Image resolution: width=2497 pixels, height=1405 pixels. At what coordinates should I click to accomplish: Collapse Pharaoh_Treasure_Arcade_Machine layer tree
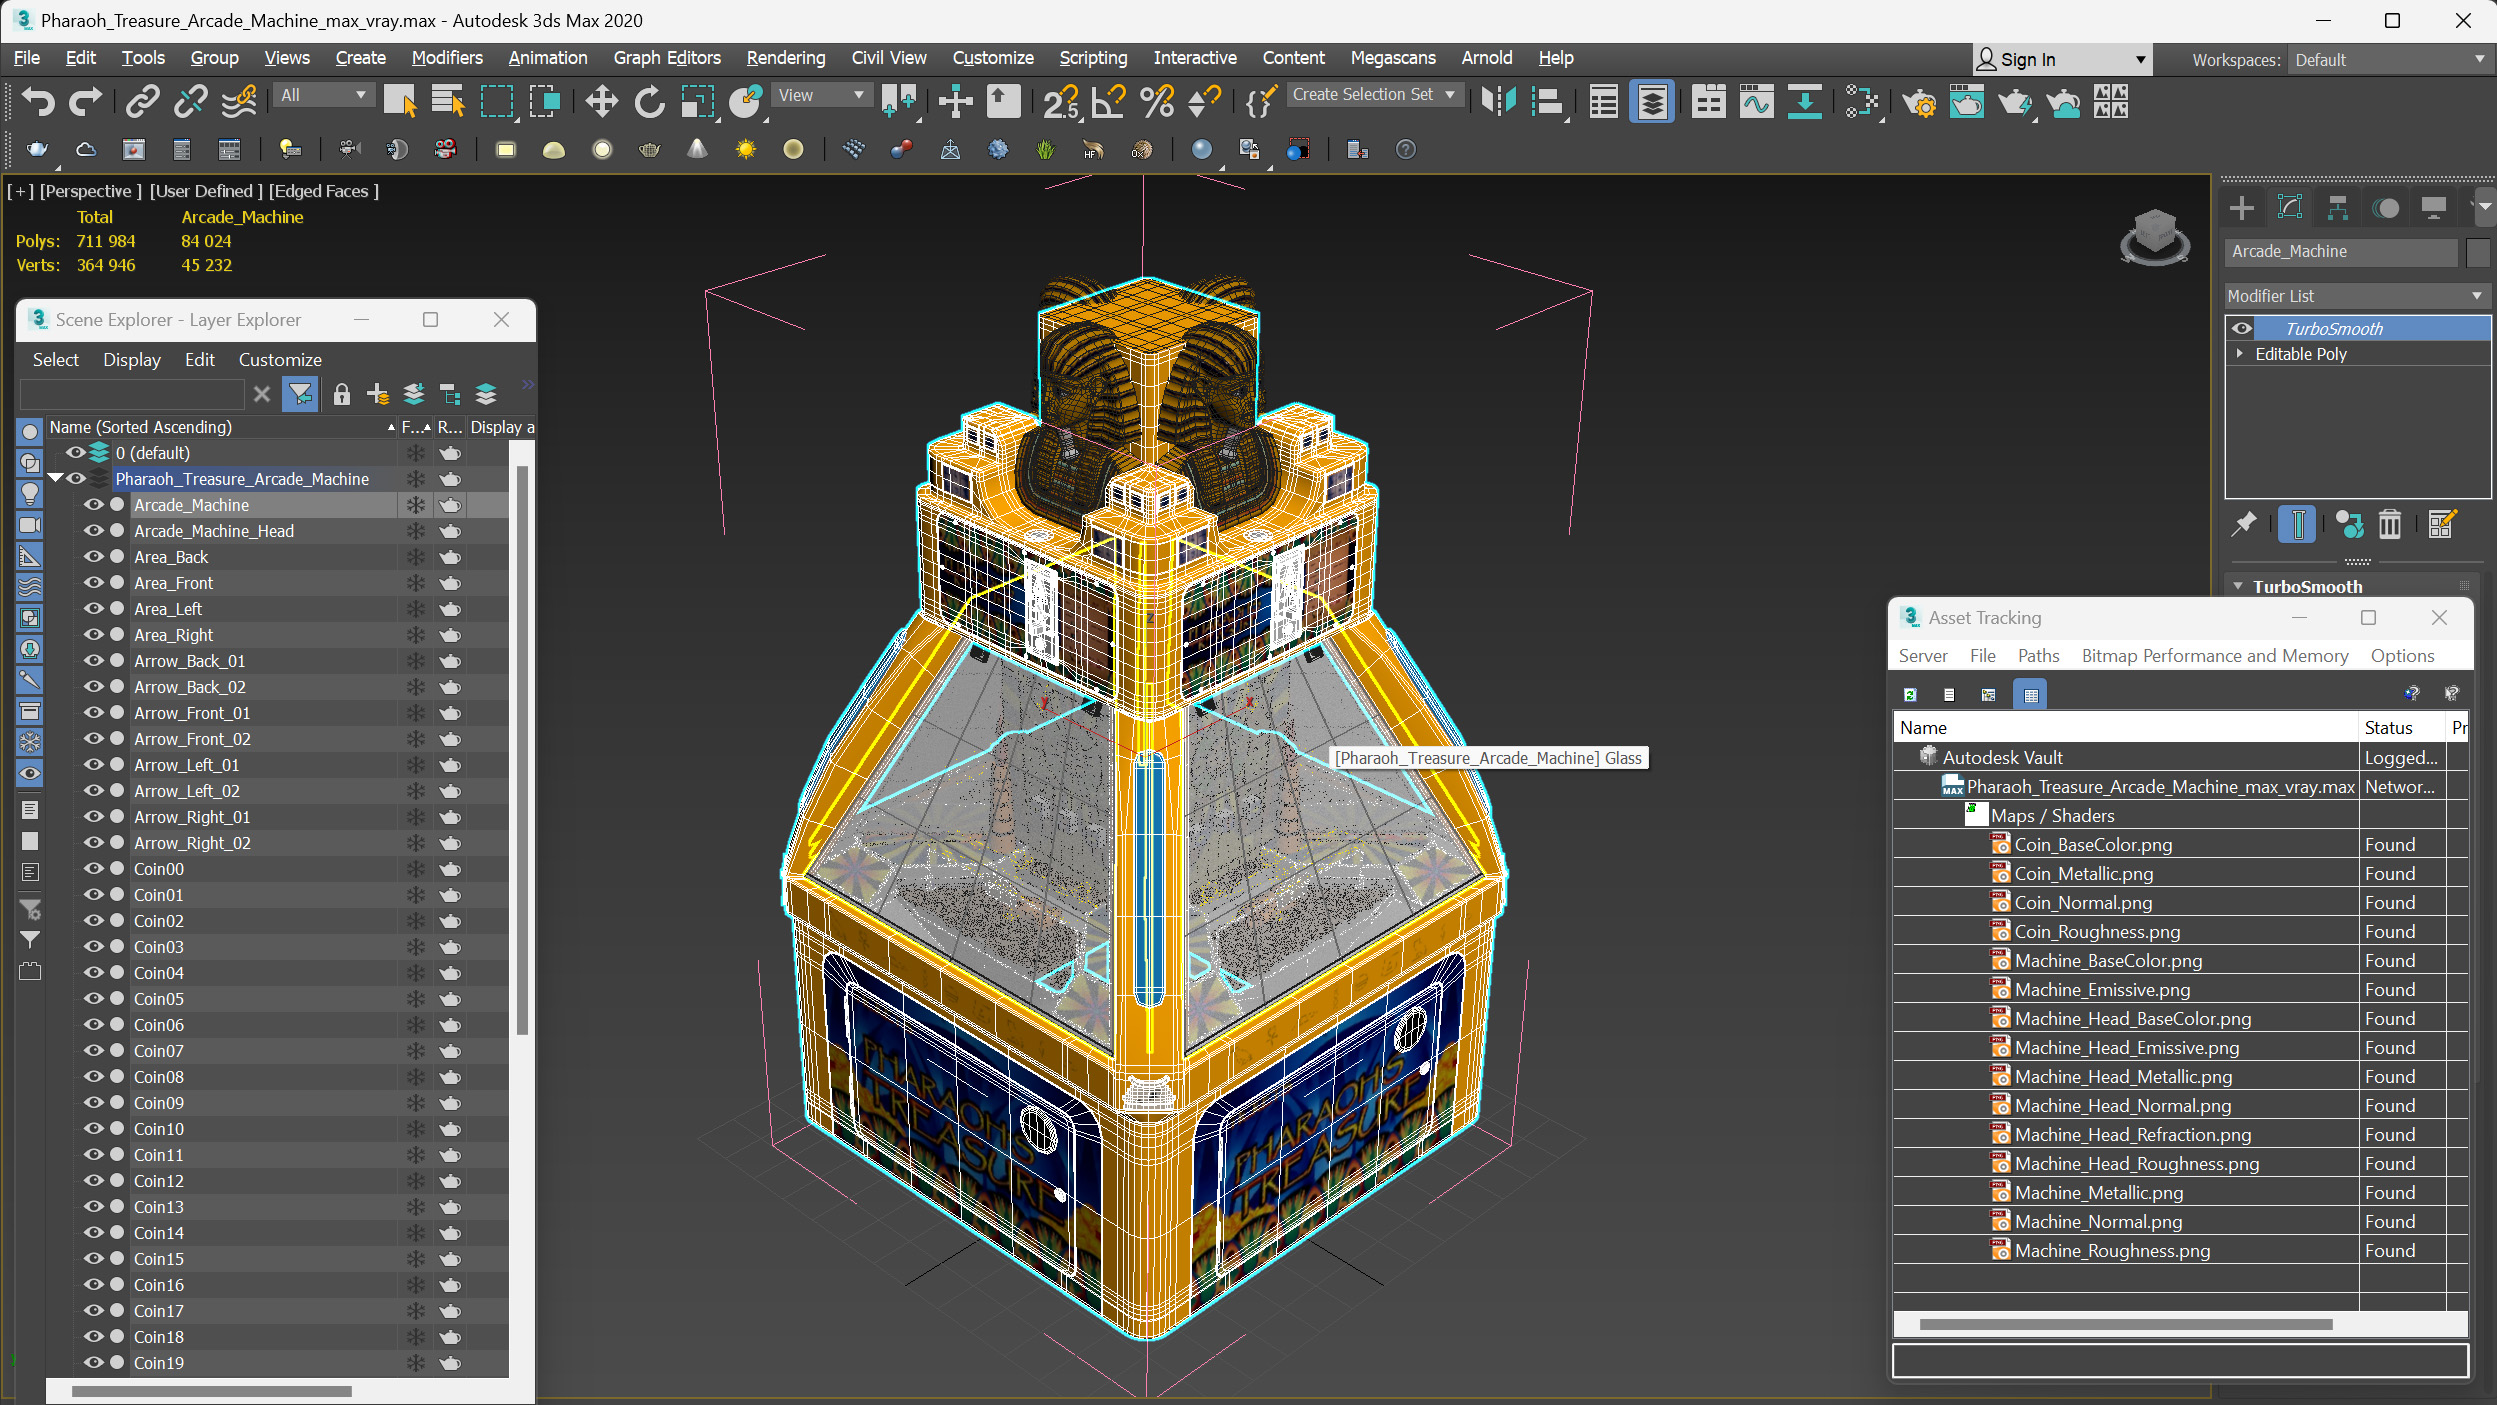click(56, 478)
